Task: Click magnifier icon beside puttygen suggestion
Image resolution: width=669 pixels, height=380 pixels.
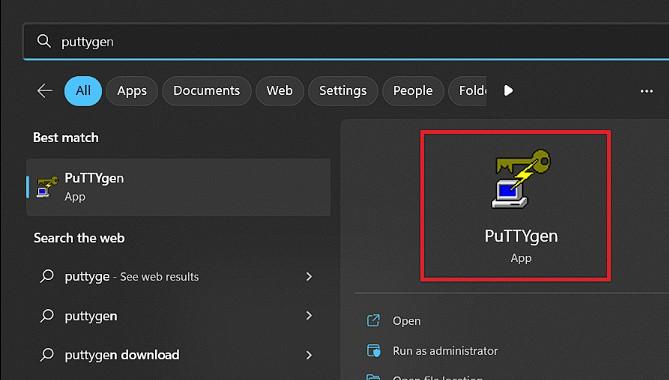Action: [x=47, y=316]
